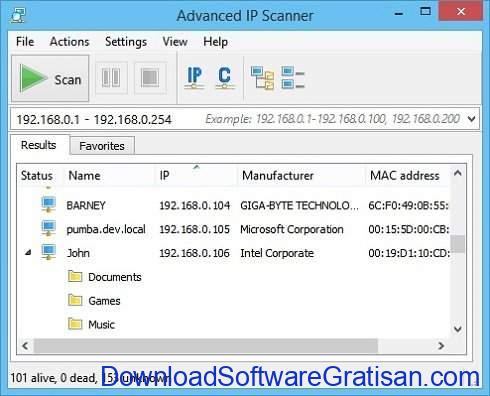Viewport: 490px width, 396px height.
Task: Select the Games shared folder icon
Action: click(x=75, y=300)
